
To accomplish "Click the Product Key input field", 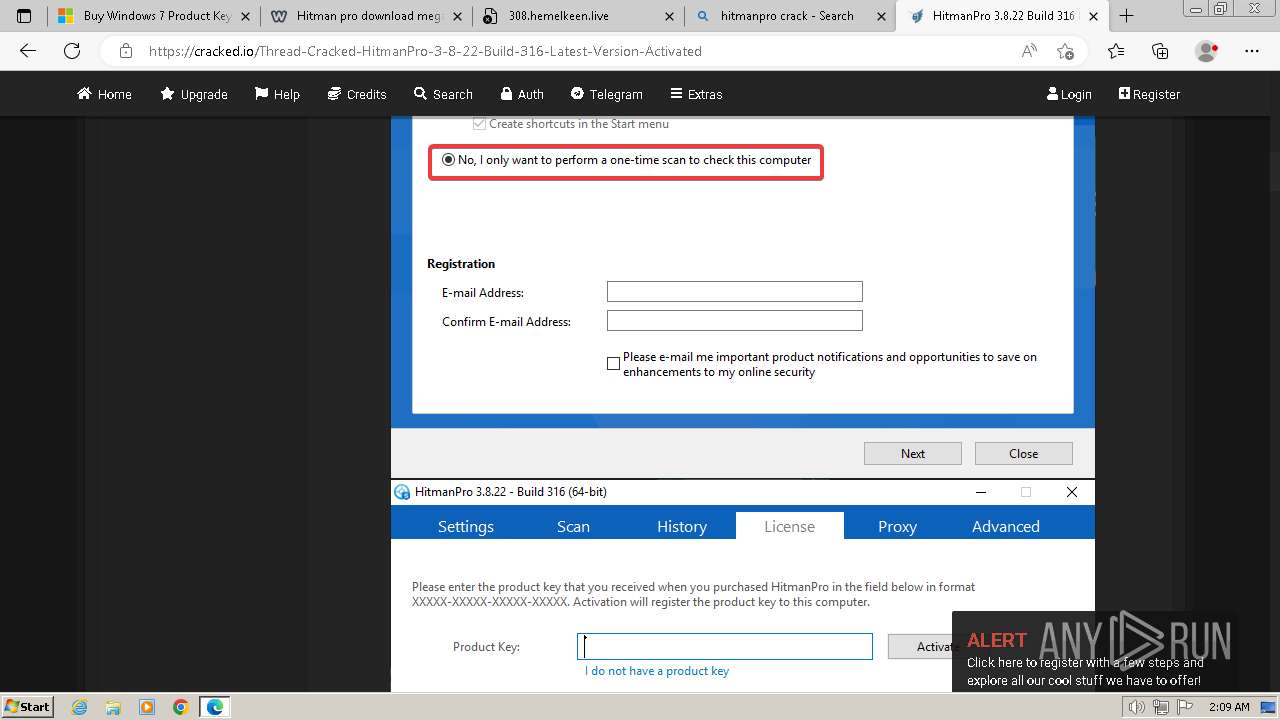I will point(725,646).
